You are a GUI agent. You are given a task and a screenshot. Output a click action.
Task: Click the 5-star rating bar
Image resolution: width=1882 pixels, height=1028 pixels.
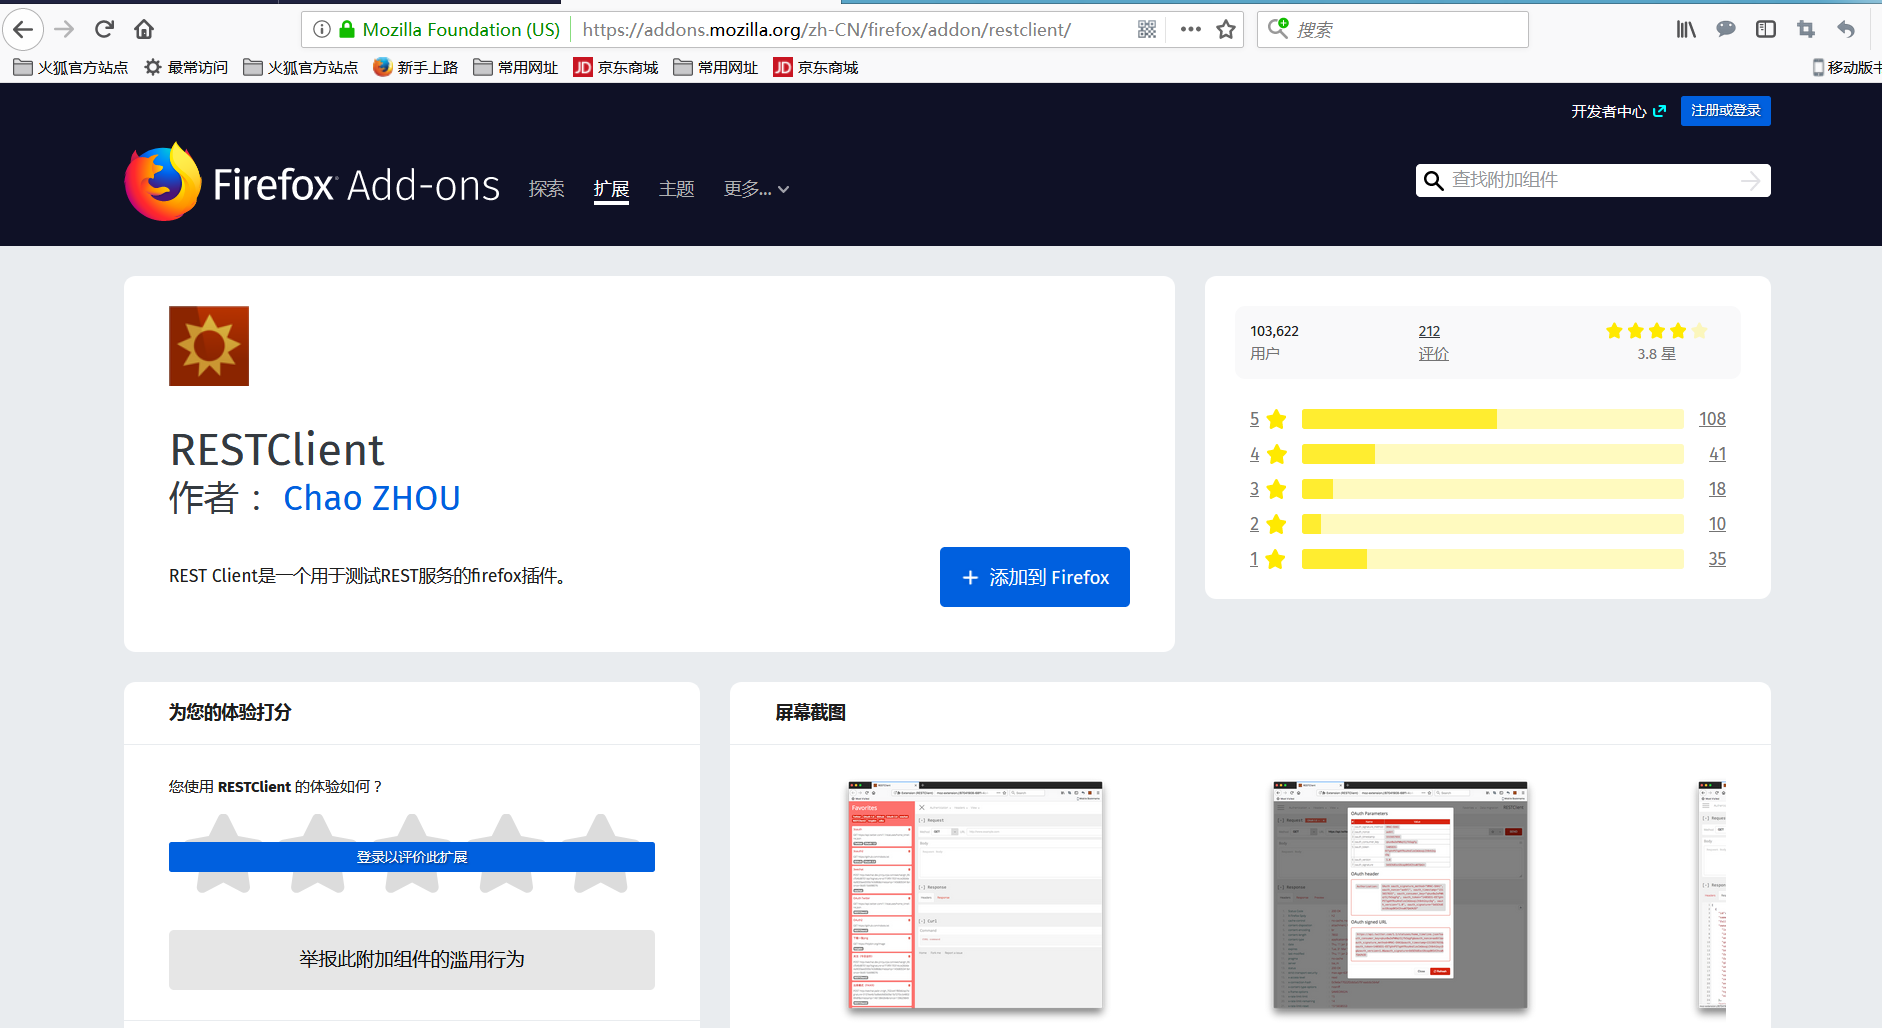1492,419
